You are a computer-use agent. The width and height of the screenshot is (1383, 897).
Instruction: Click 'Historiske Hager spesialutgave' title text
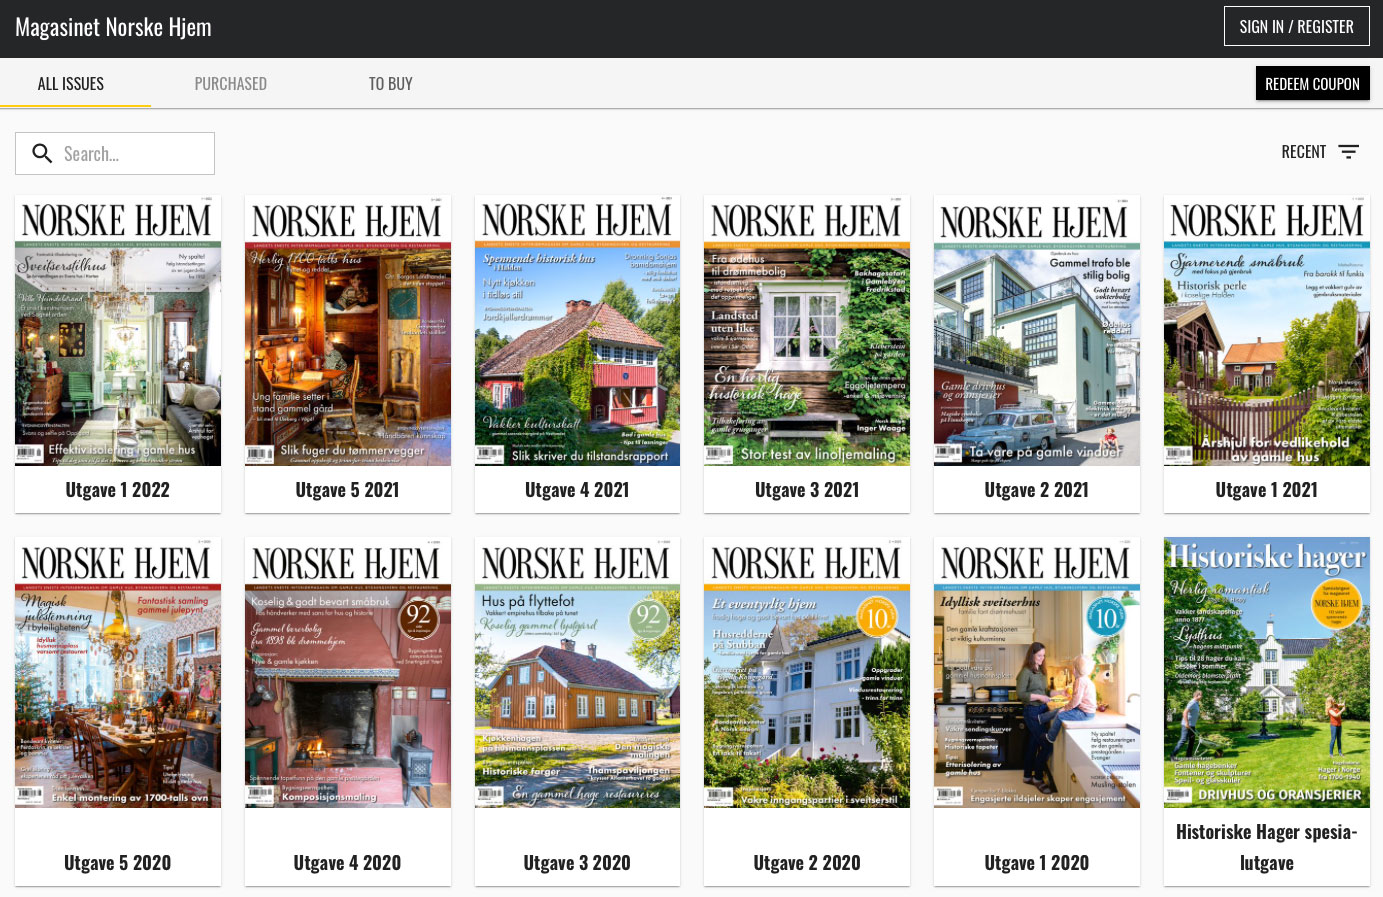[x=1267, y=847]
